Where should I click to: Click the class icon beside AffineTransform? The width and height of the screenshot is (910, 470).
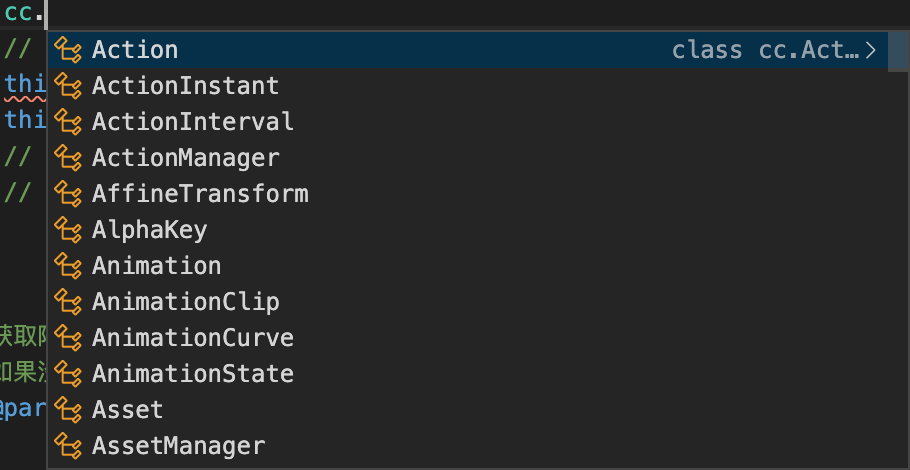click(x=68, y=194)
